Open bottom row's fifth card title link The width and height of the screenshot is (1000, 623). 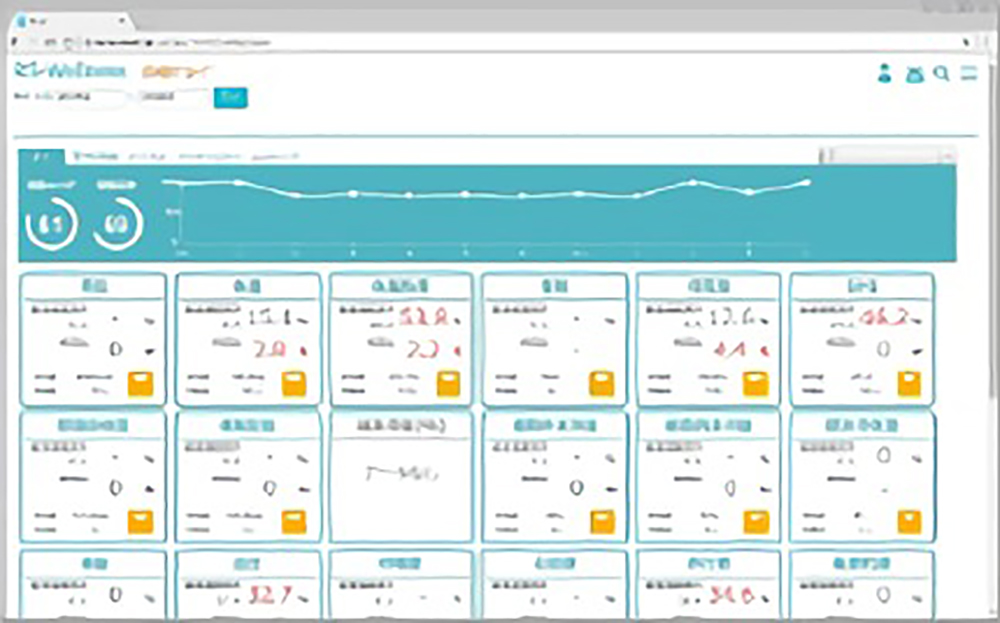click(709, 564)
